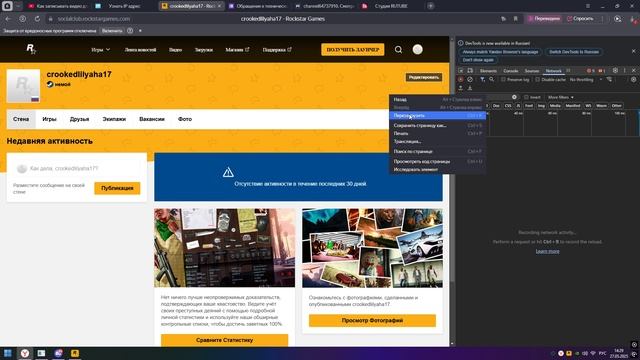Open the user avatar menu in header
Screen dimensions: 640x360
coord(417,49)
